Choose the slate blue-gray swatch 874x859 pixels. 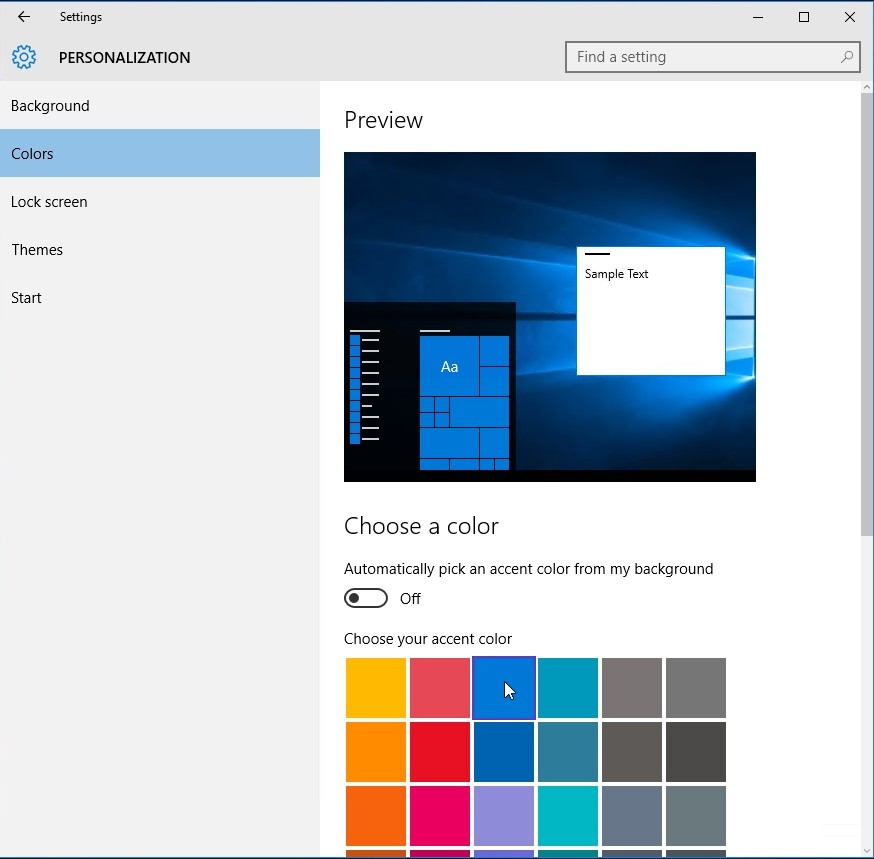[632, 816]
